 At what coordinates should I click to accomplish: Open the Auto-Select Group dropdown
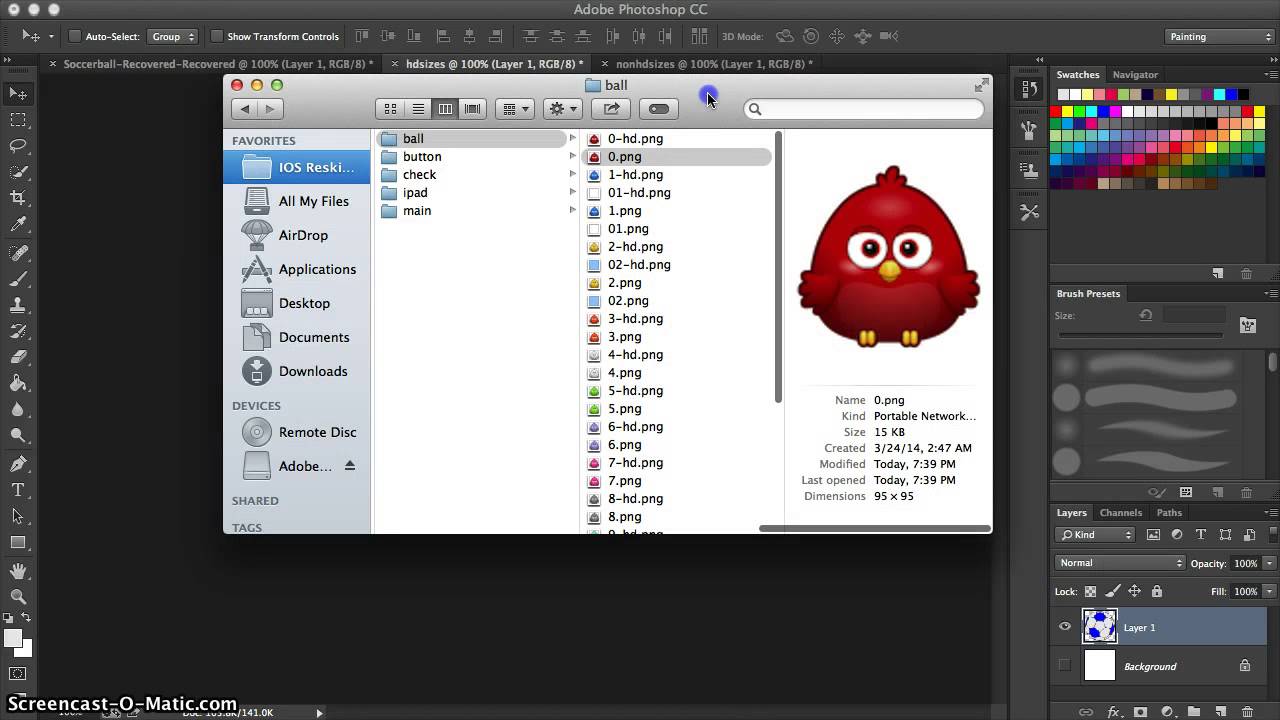(173, 36)
